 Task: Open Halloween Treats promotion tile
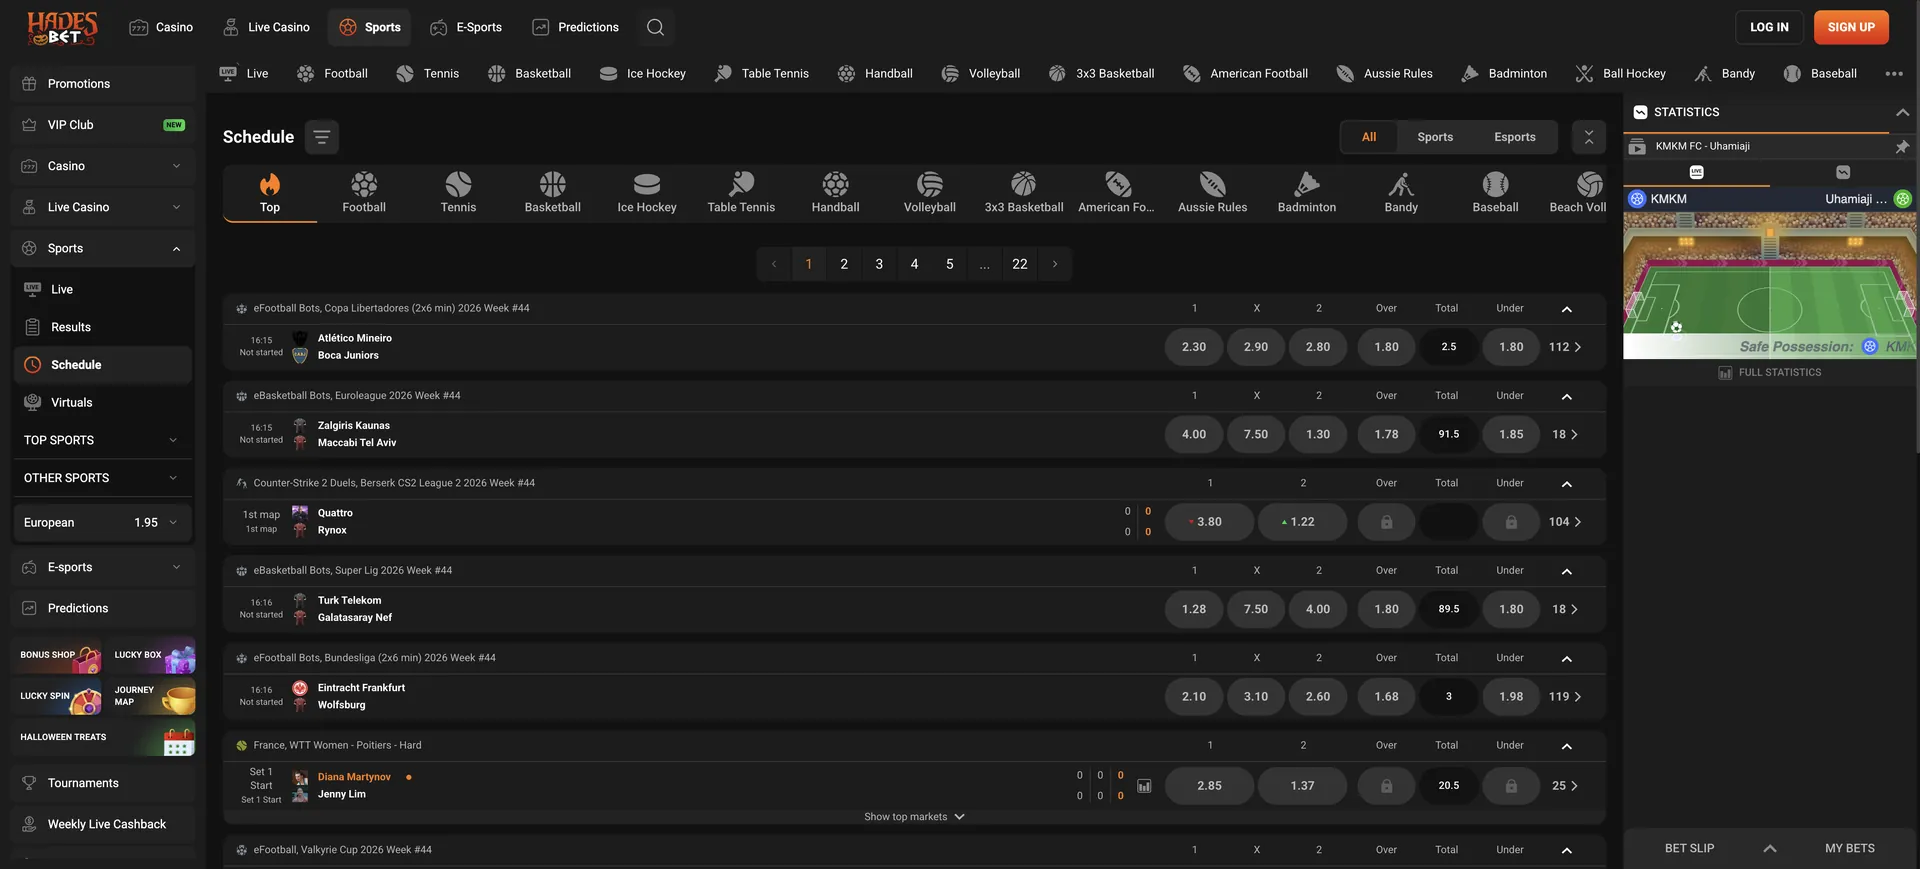pyautogui.click(x=105, y=737)
